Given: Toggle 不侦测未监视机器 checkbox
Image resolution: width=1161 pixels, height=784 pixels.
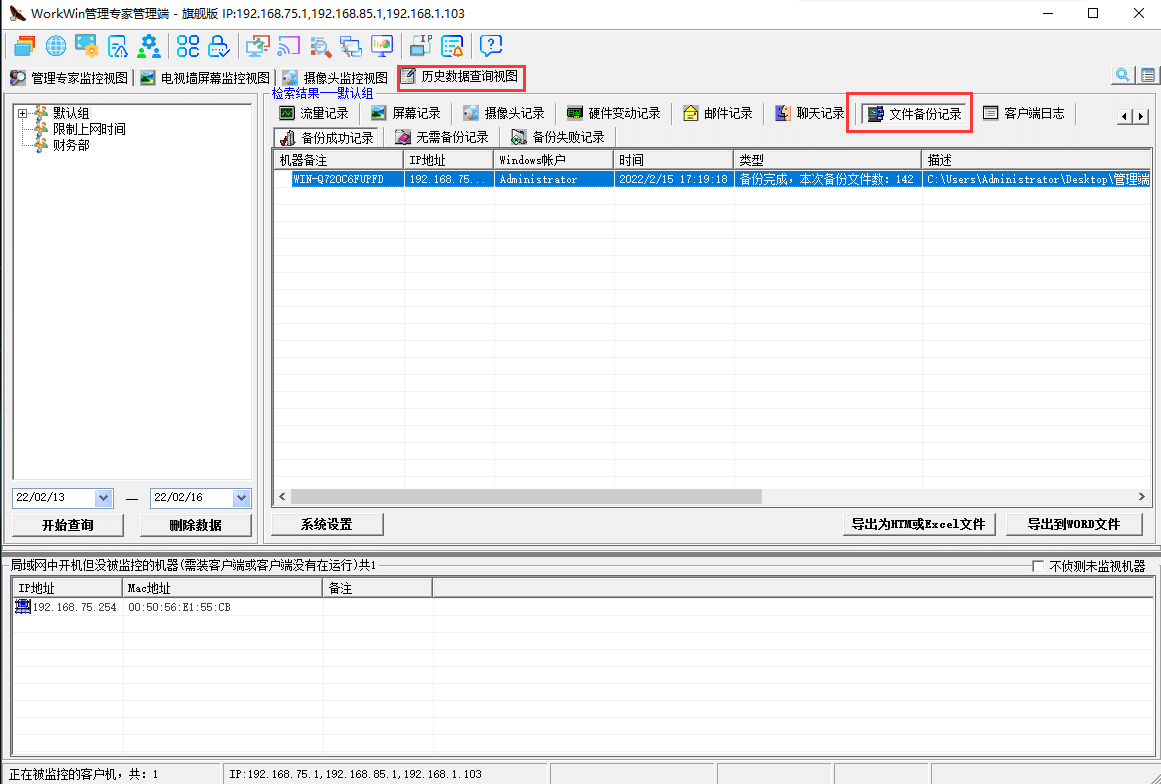Looking at the screenshot, I should pos(1038,566).
